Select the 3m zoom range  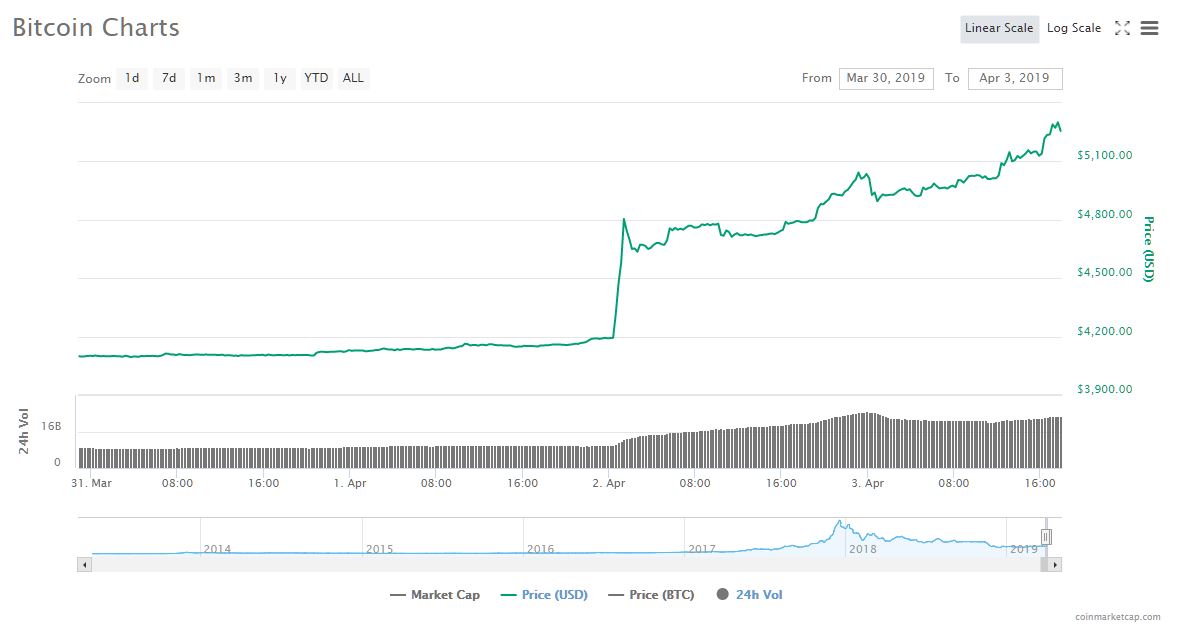tap(243, 78)
